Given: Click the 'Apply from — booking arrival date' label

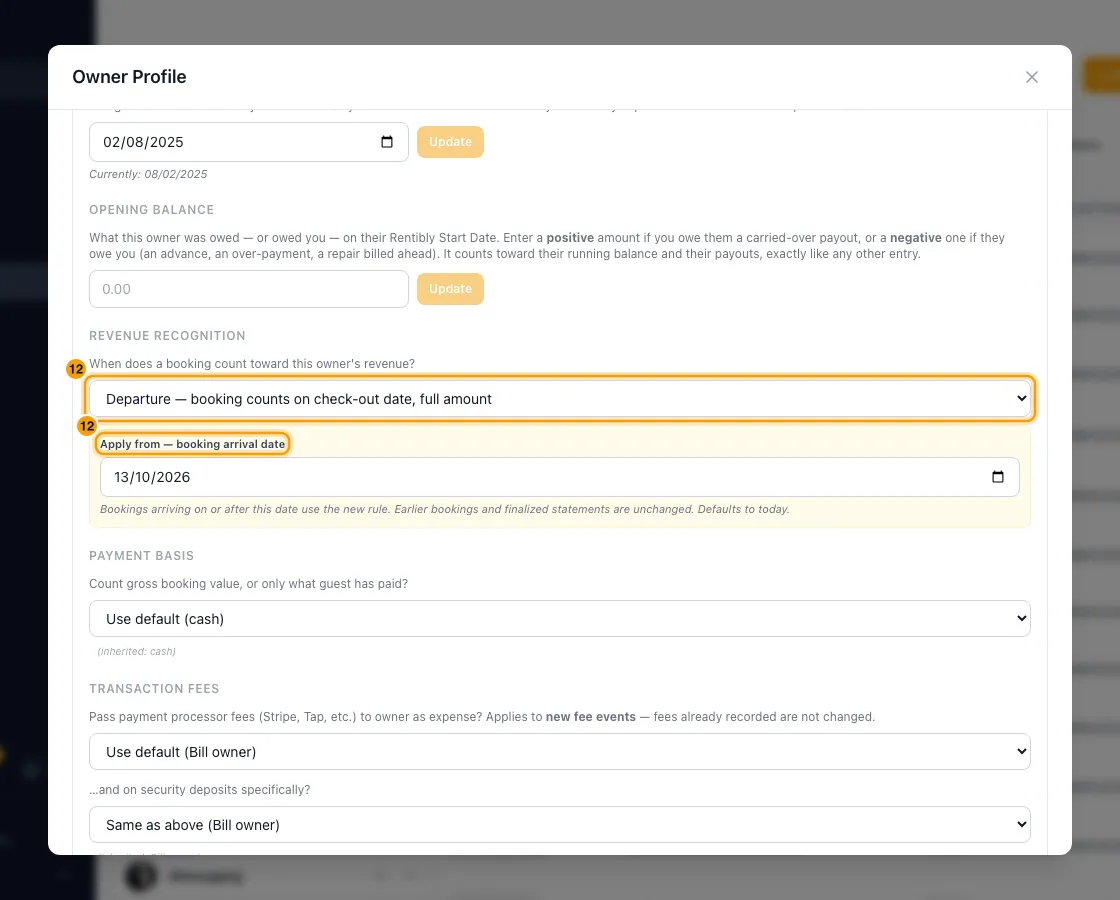Looking at the screenshot, I should click(x=193, y=444).
